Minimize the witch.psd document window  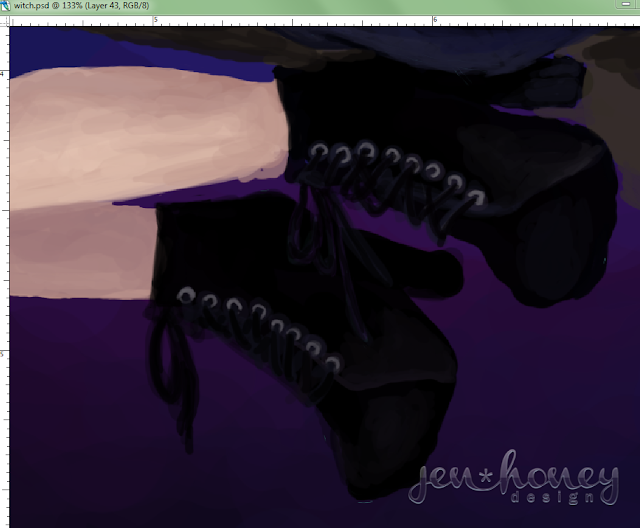(626, 4)
